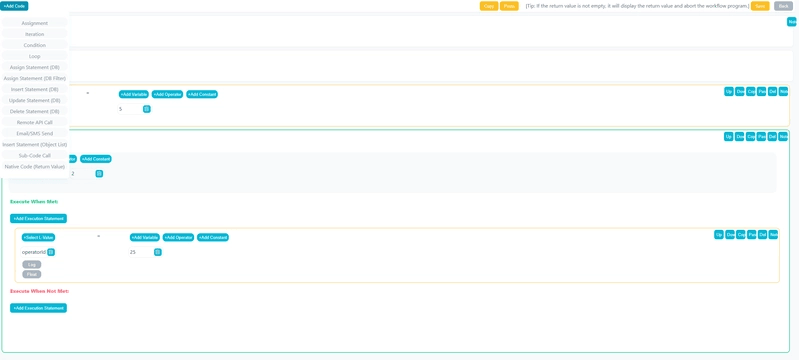
Task: Move the condition block Down
Action: (740, 137)
